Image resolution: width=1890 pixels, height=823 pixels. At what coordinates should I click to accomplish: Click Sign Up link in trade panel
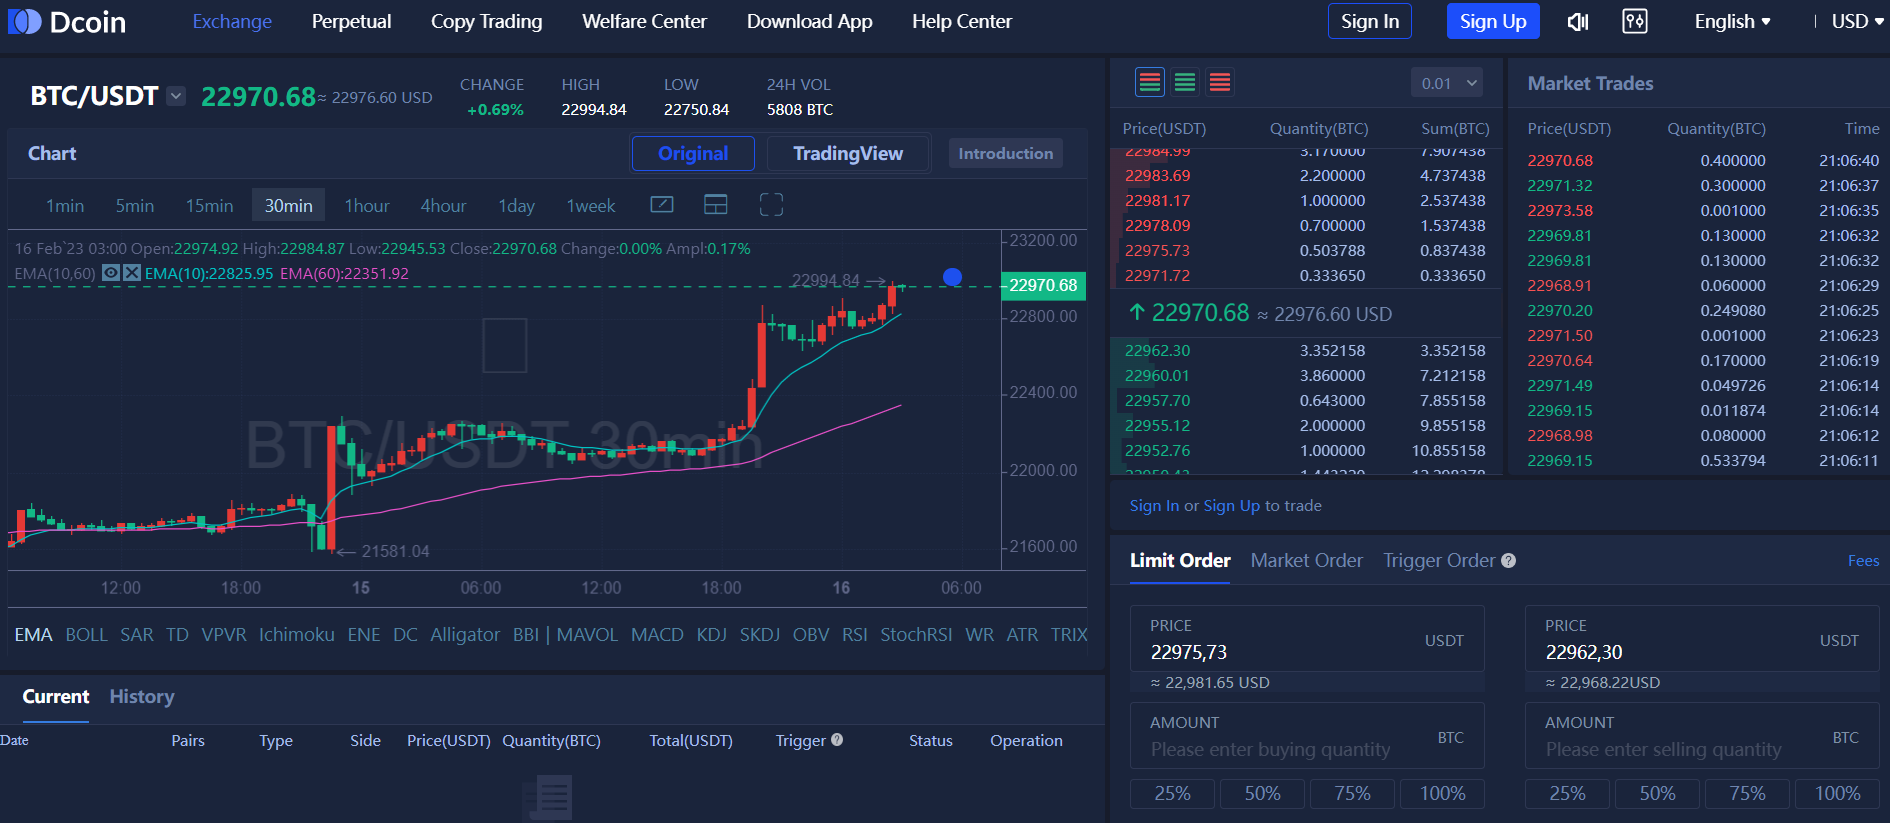(x=1231, y=506)
